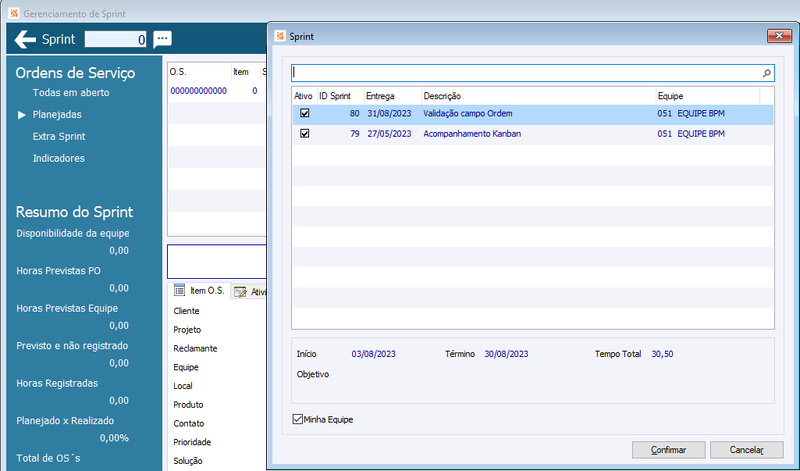
Task: Click the Cancelar button
Action: 746,450
